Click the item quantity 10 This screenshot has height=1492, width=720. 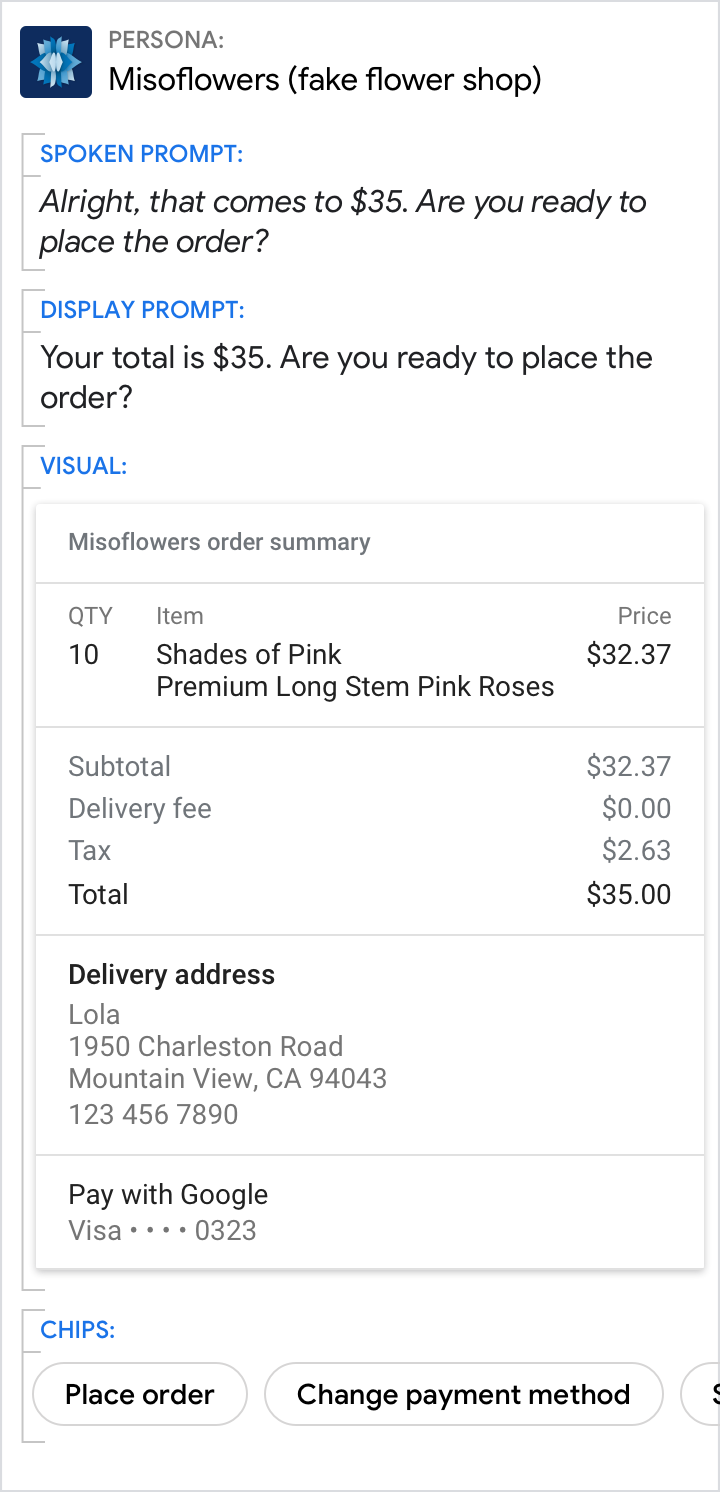[84, 654]
